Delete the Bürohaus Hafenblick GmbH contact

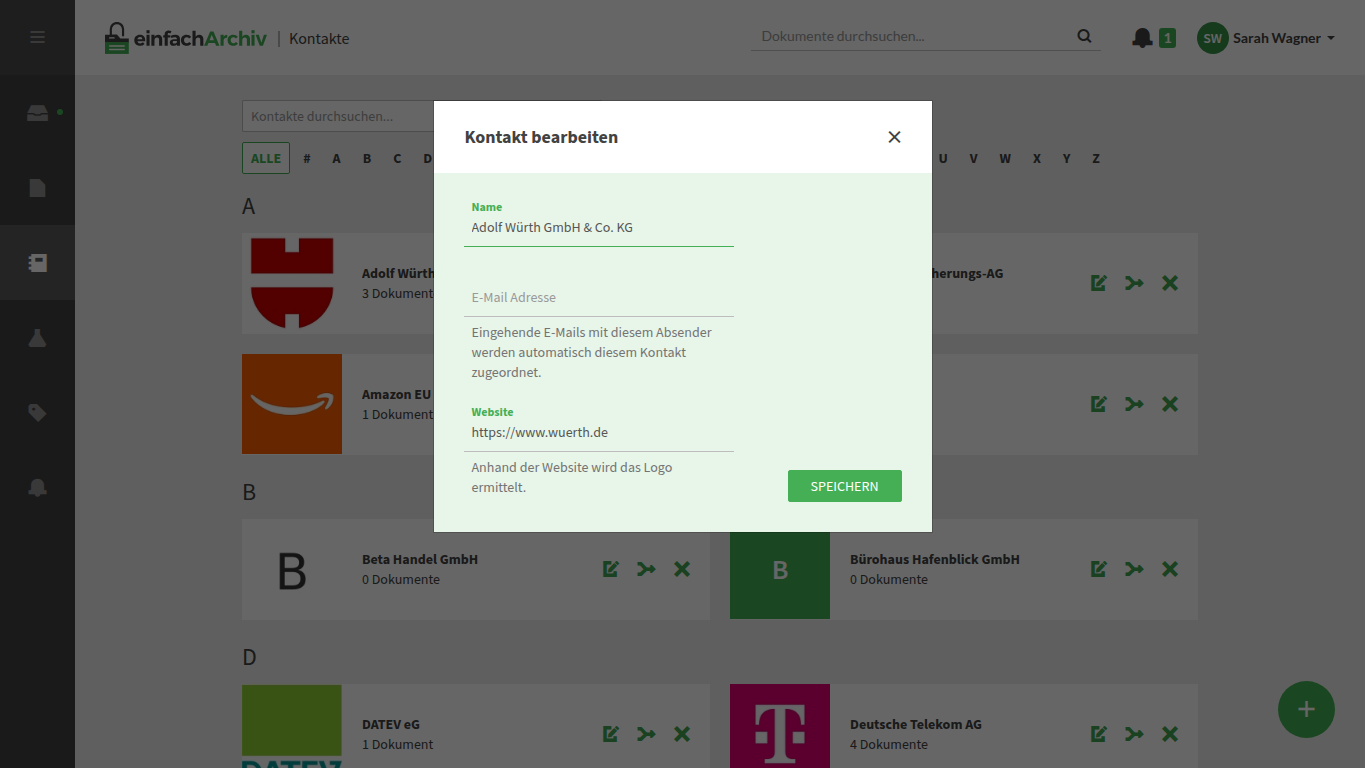[1170, 569]
